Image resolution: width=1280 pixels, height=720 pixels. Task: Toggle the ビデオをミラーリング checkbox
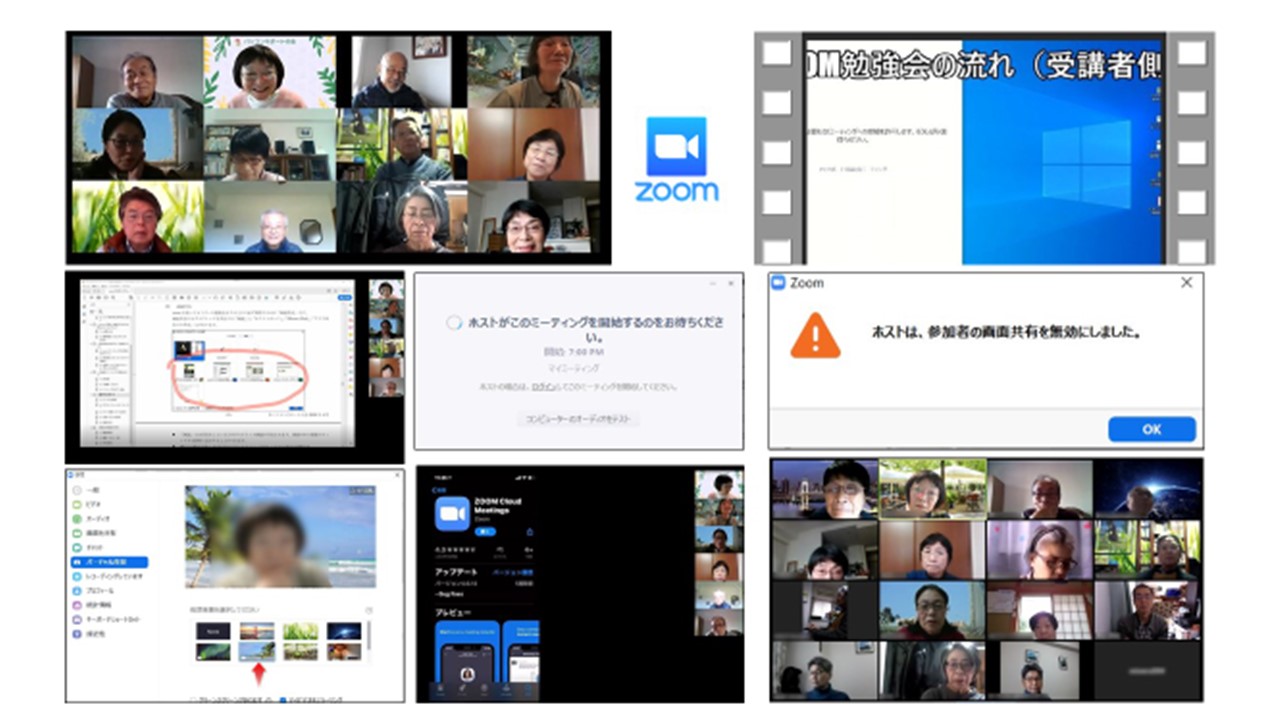[x=282, y=699]
